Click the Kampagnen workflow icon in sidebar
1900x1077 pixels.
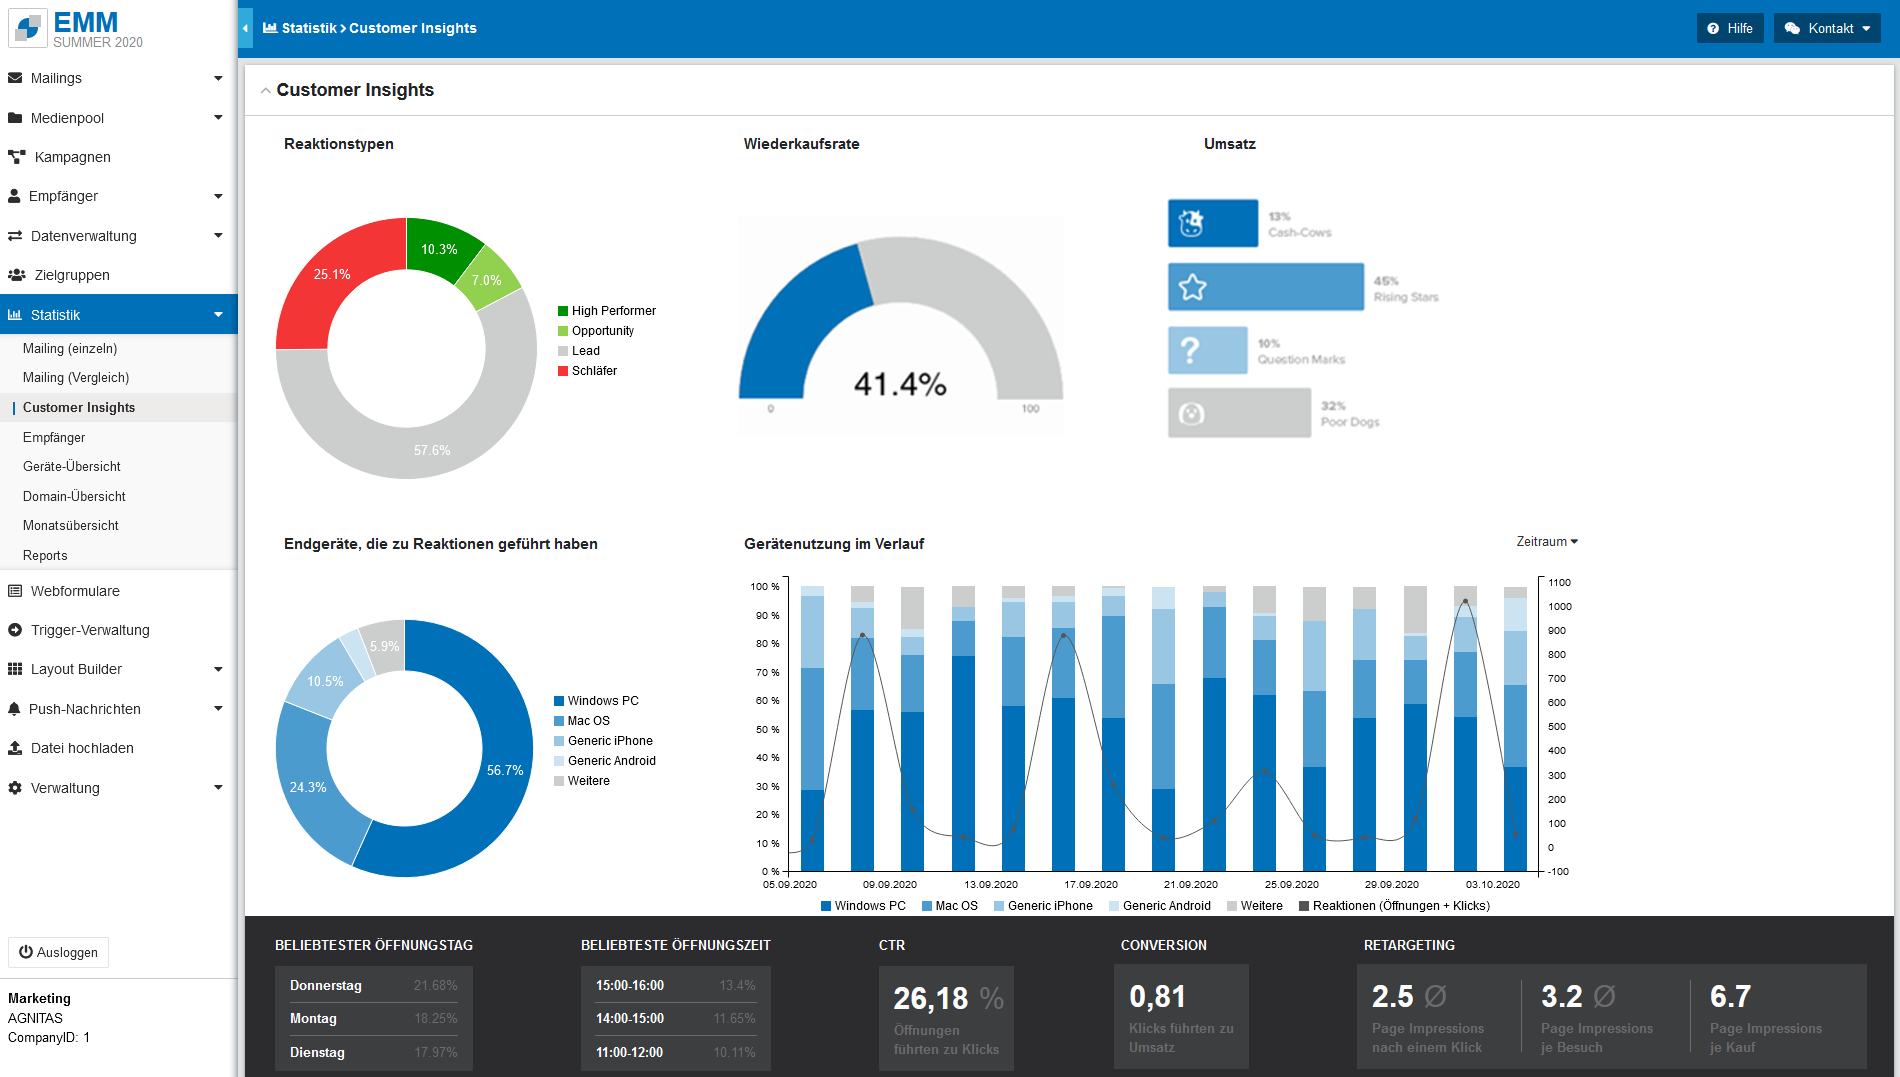pyautogui.click(x=16, y=157)
